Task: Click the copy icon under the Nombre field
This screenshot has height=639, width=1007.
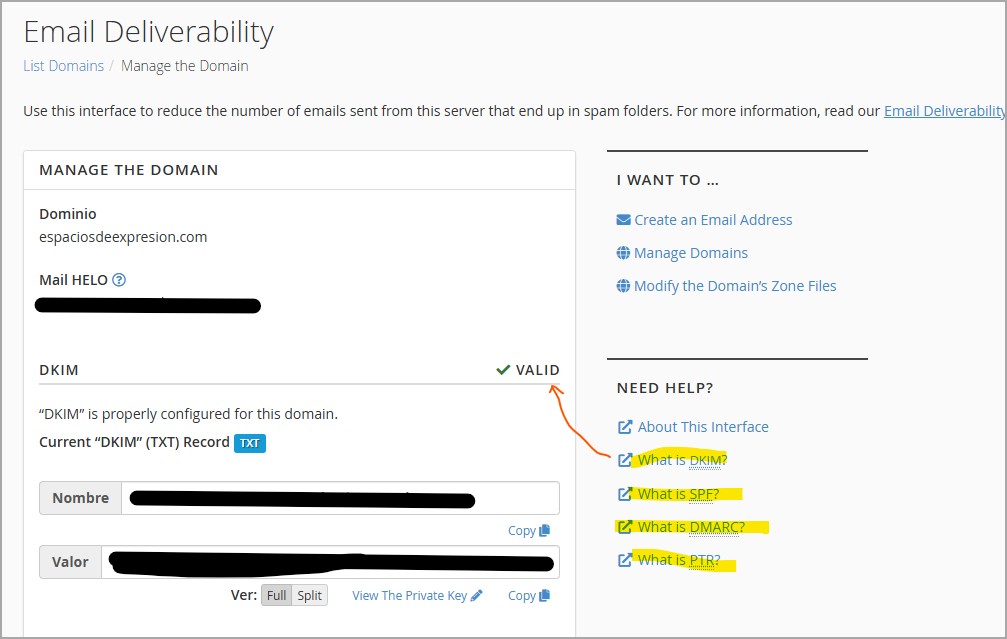Action: pyautogui.click(x=545, y=531)
